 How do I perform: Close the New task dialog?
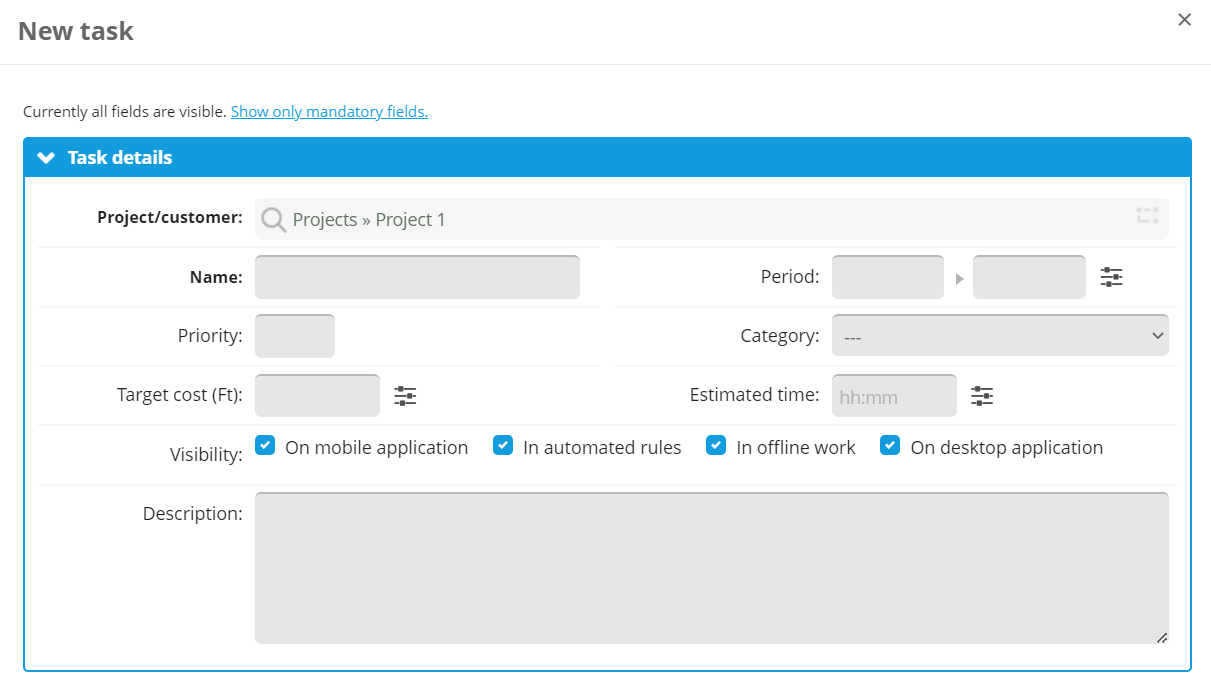click(1184, 20)
